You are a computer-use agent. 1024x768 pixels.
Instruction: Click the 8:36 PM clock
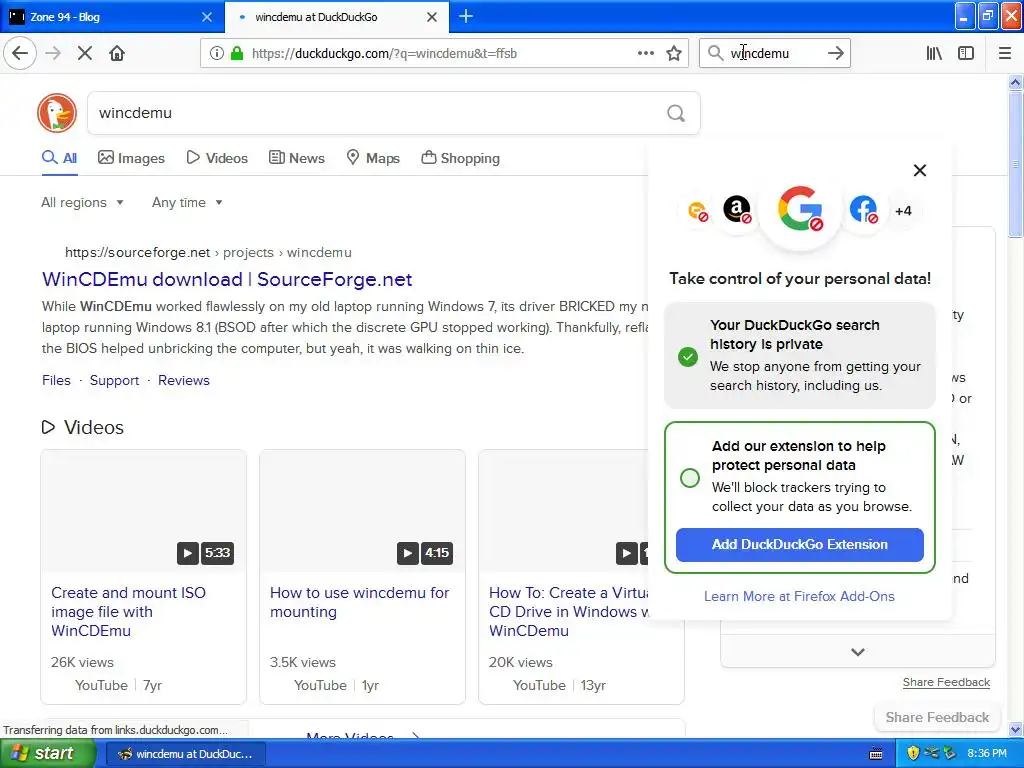pos(987,754)
